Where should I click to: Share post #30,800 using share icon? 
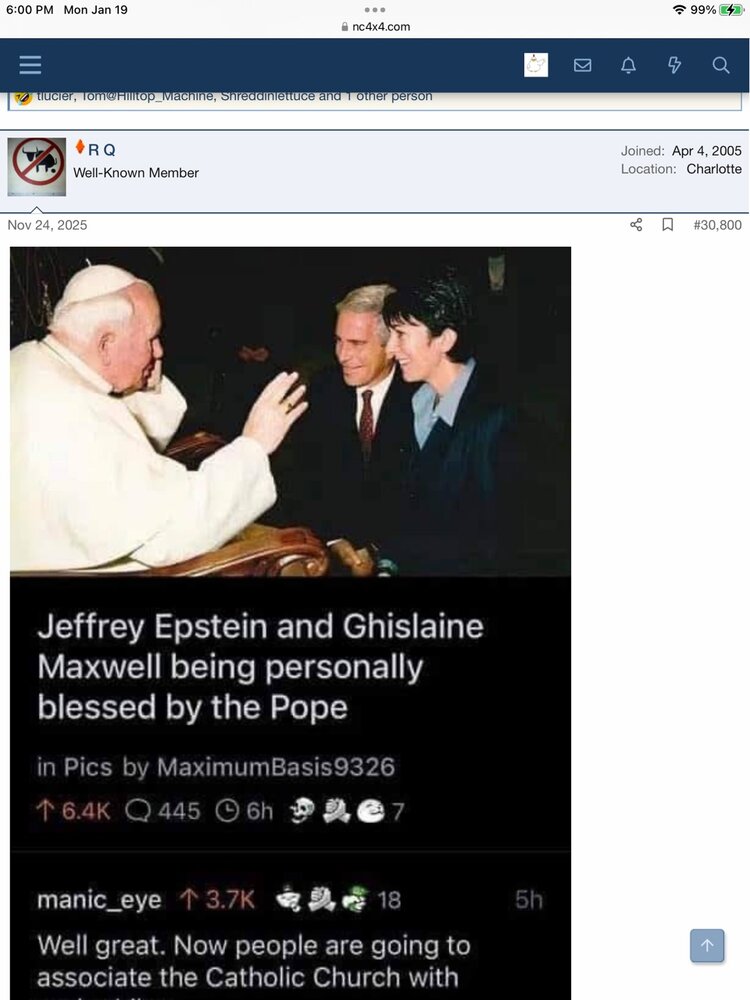click(636, 224)
